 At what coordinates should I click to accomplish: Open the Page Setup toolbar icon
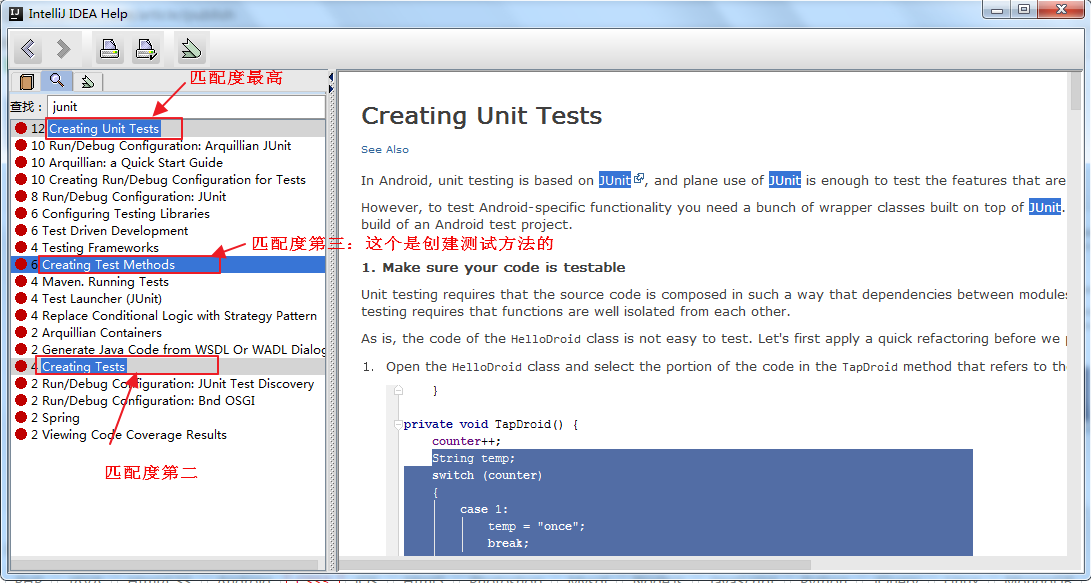(x=146, y=49)
